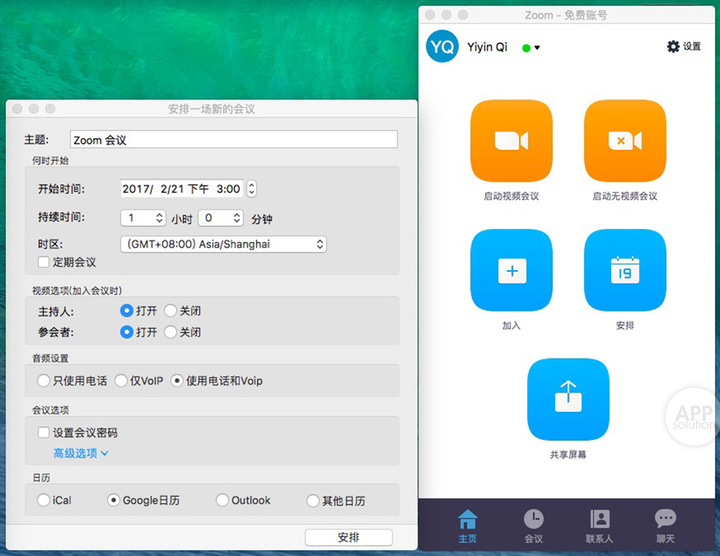The height and width of the screenshot is (556, 720).
Task: Enable the meeting password (设置会议密码) checkbox
Action: 44,432
